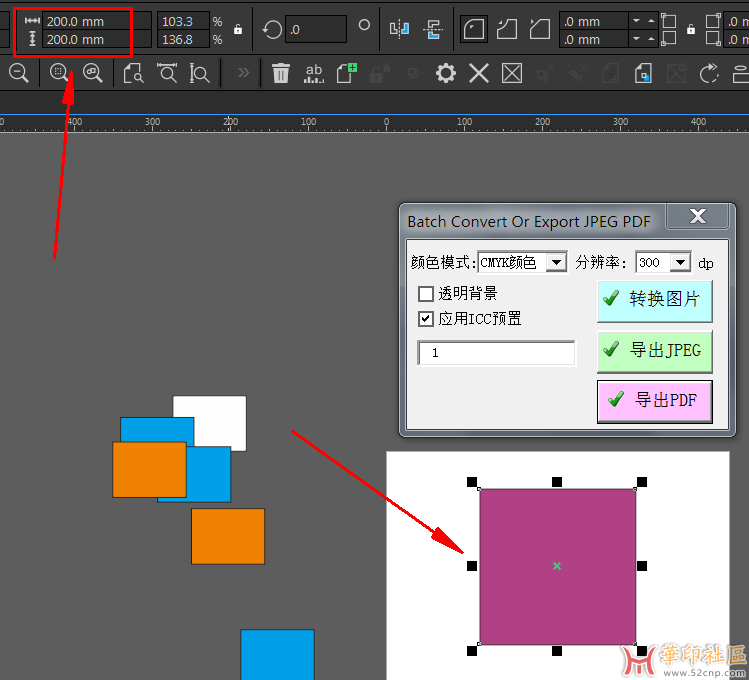Select the chamfered corner style

[x=540, y=29]
